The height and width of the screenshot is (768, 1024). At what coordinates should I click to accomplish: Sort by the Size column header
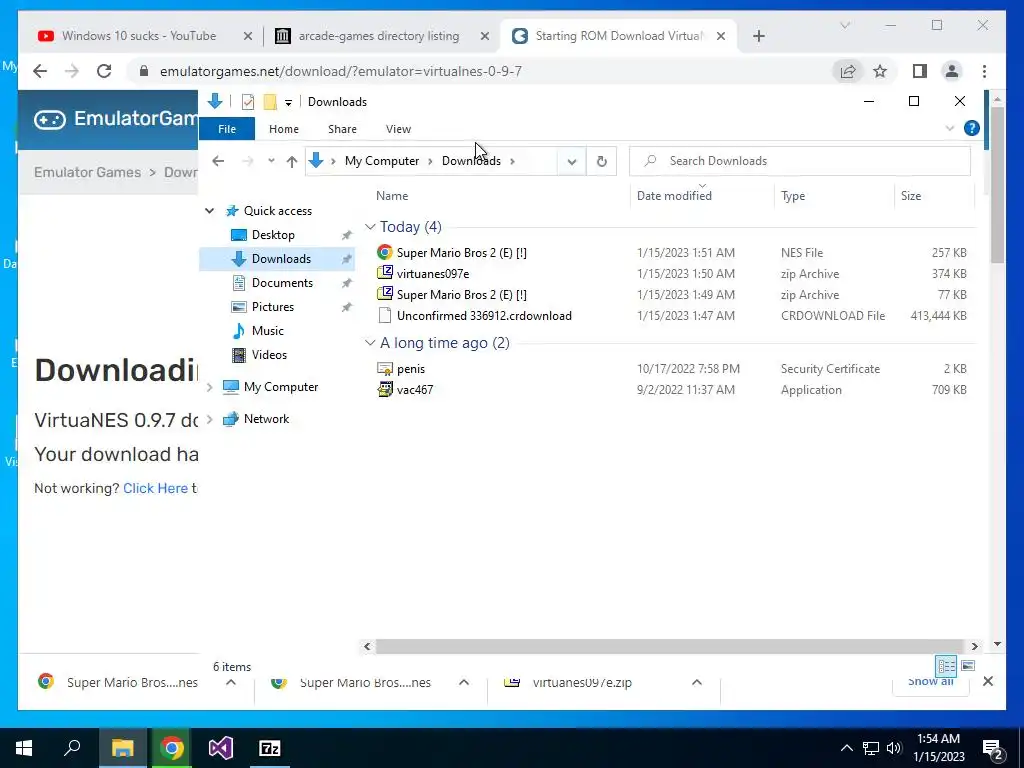pos(911,196)
